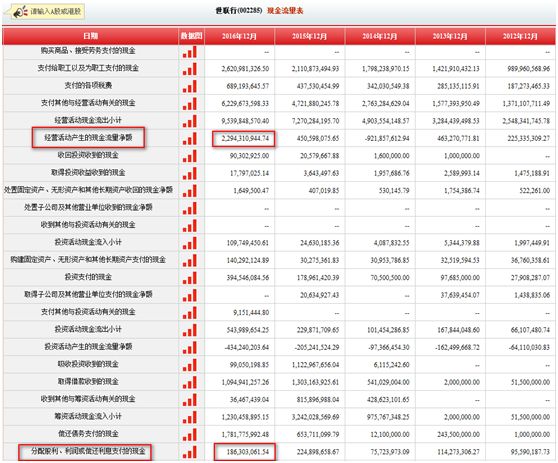Image resolution: width=558 pixels, height=463 pixels.
Task: Click value 95,590,187.73 in 2012 column
Action: 530,452
